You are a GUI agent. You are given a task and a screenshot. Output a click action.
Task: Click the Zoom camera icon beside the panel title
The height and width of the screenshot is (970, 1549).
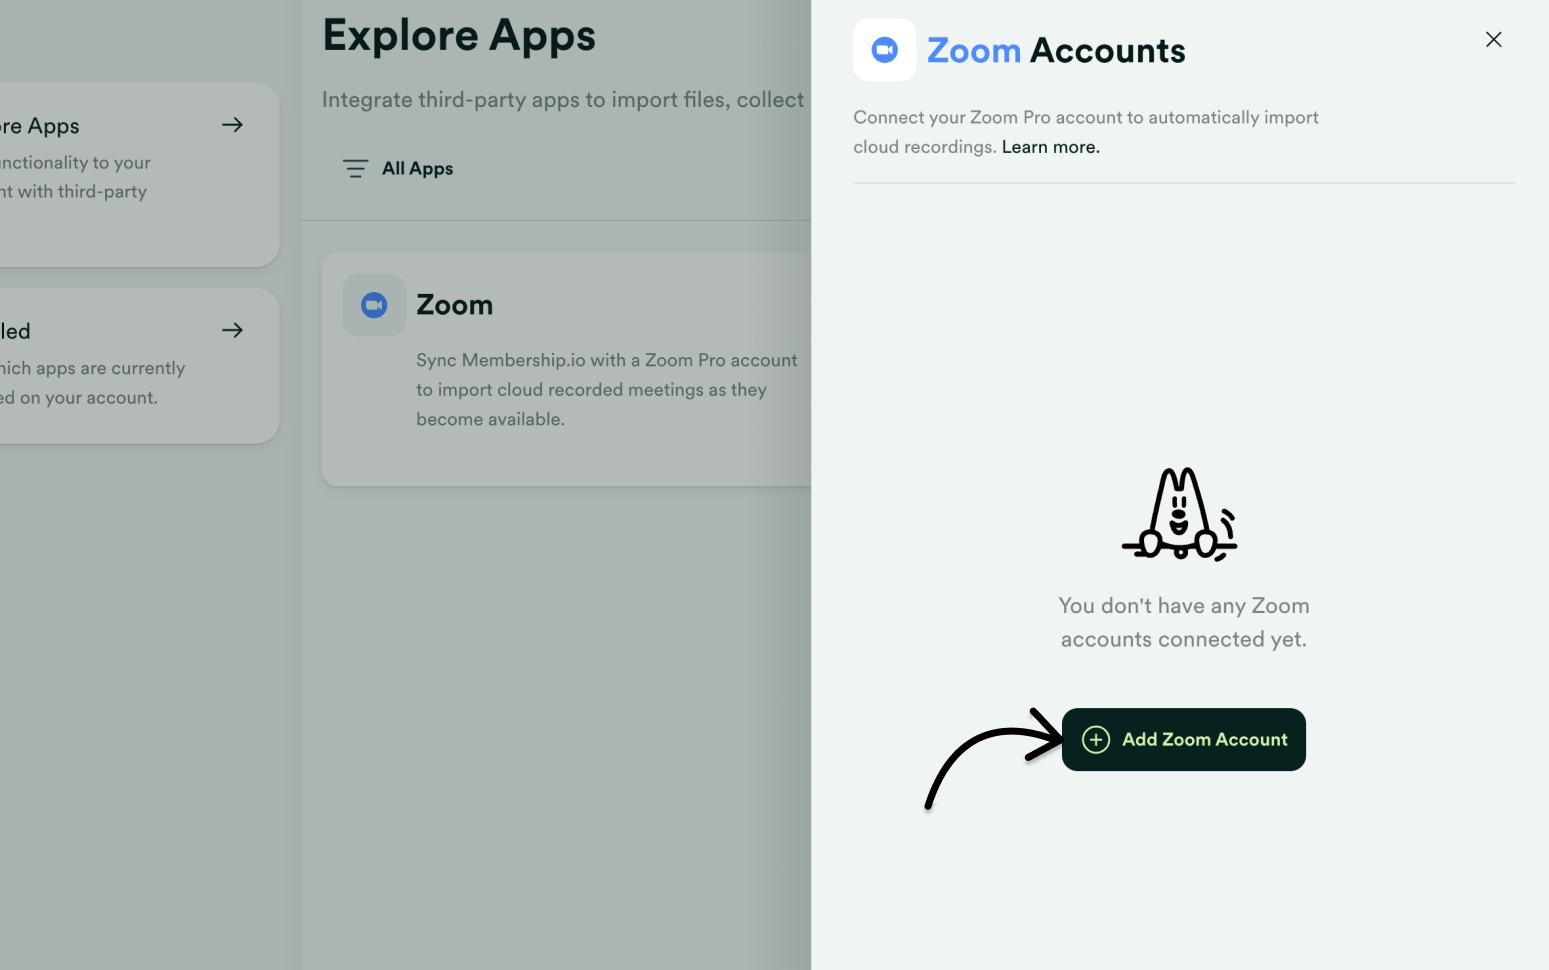(x=884, y=49)
